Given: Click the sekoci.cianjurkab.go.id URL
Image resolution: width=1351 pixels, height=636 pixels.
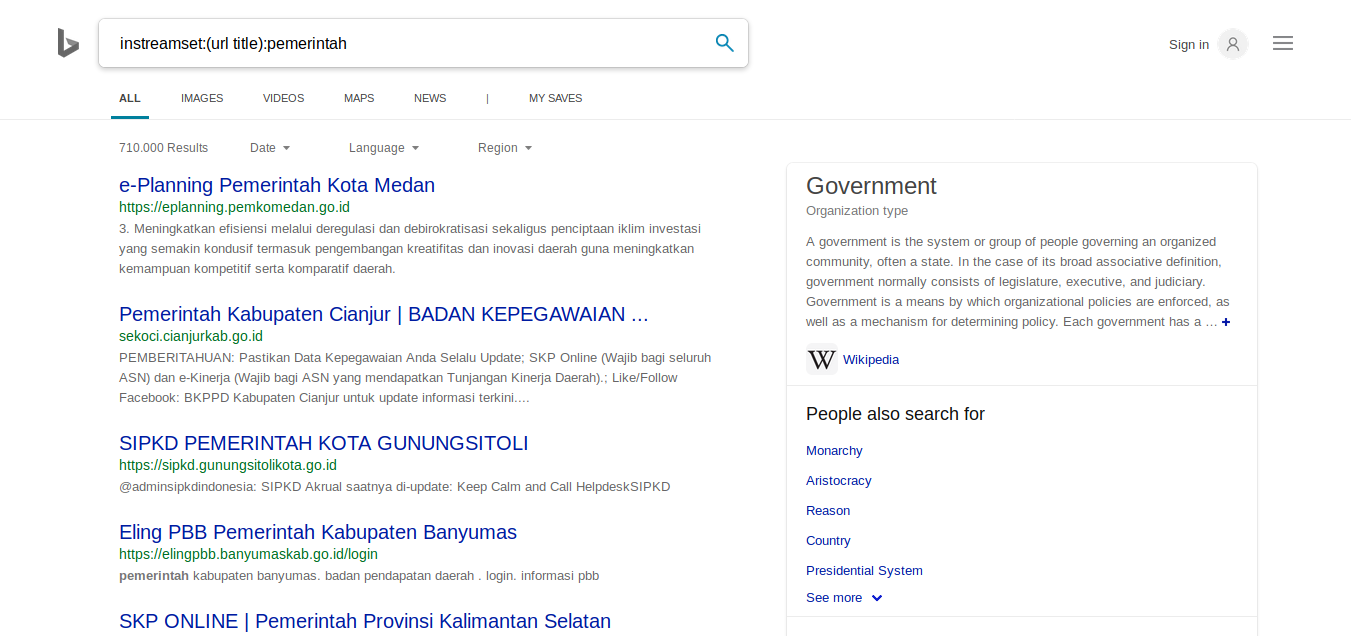Looking at the screenshot, I should [191, 337].
